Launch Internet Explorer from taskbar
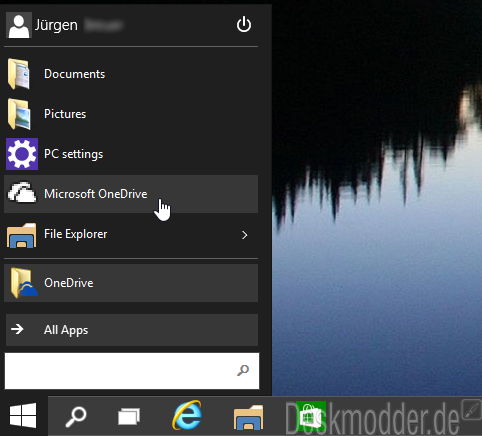 coord(187,416)
